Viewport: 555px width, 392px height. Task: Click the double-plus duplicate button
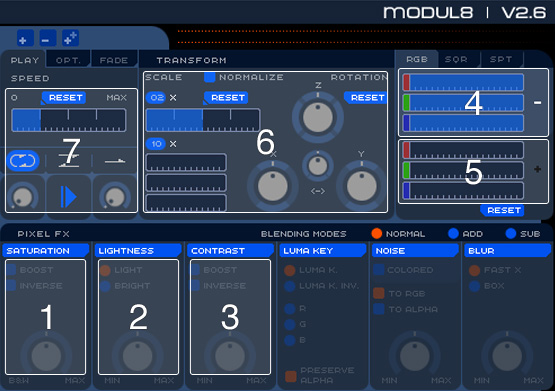70,38
